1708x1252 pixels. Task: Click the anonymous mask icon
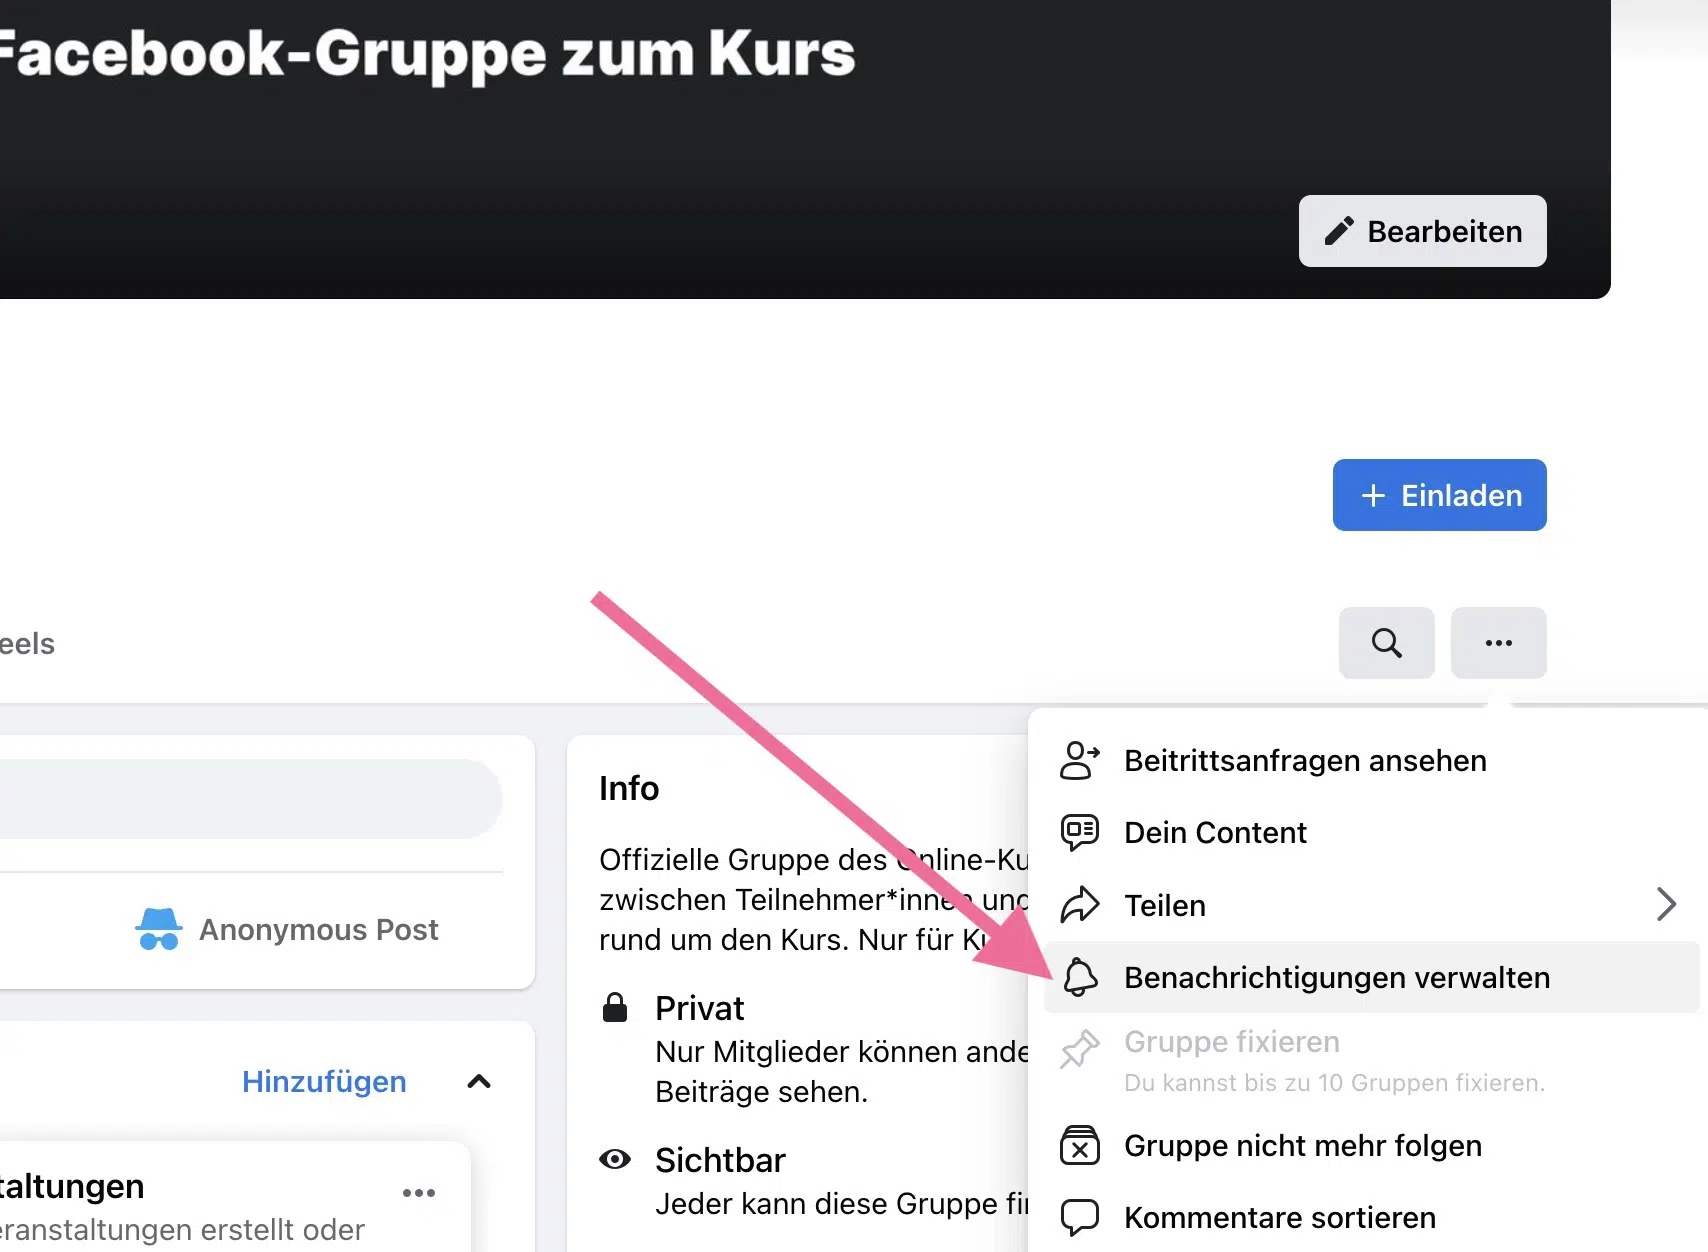(158, 929)
